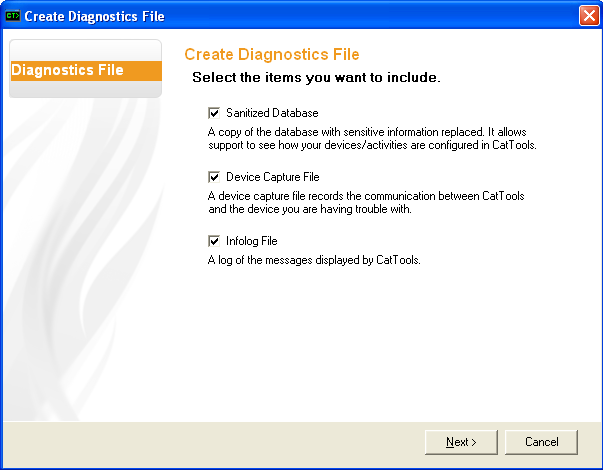This screenshot has width=603, height=470.
Task: Click the window title bar text
Action: click(94, 16)
